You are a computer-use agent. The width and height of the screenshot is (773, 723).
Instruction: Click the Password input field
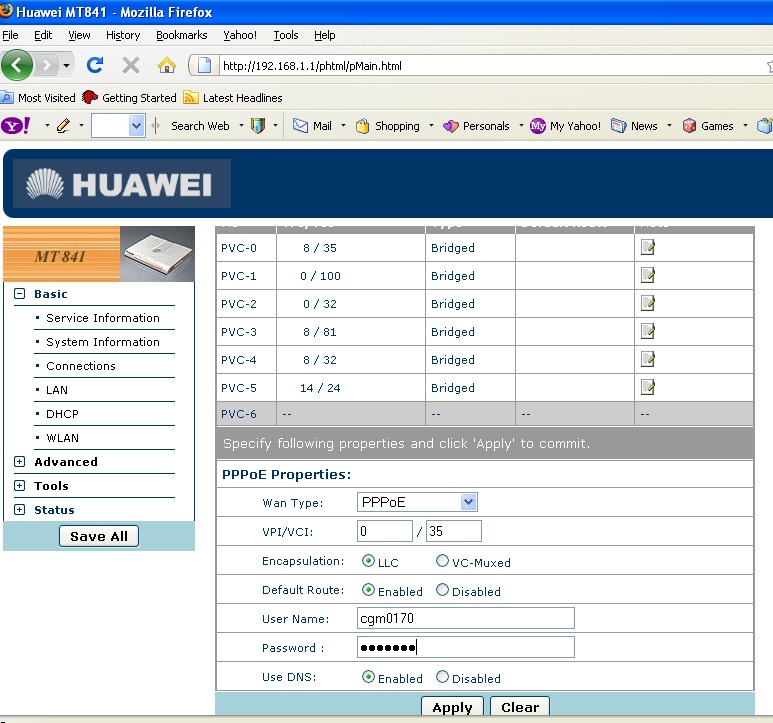pyautogui.click(x=465, y=647)
